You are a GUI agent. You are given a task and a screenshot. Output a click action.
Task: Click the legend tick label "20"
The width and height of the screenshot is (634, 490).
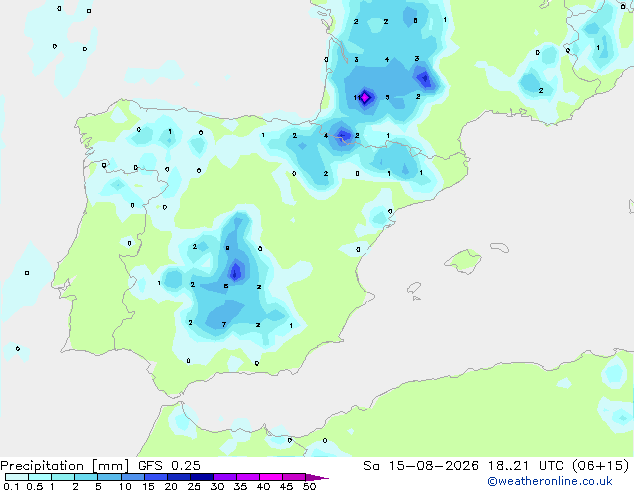click(x=171, y=486)
